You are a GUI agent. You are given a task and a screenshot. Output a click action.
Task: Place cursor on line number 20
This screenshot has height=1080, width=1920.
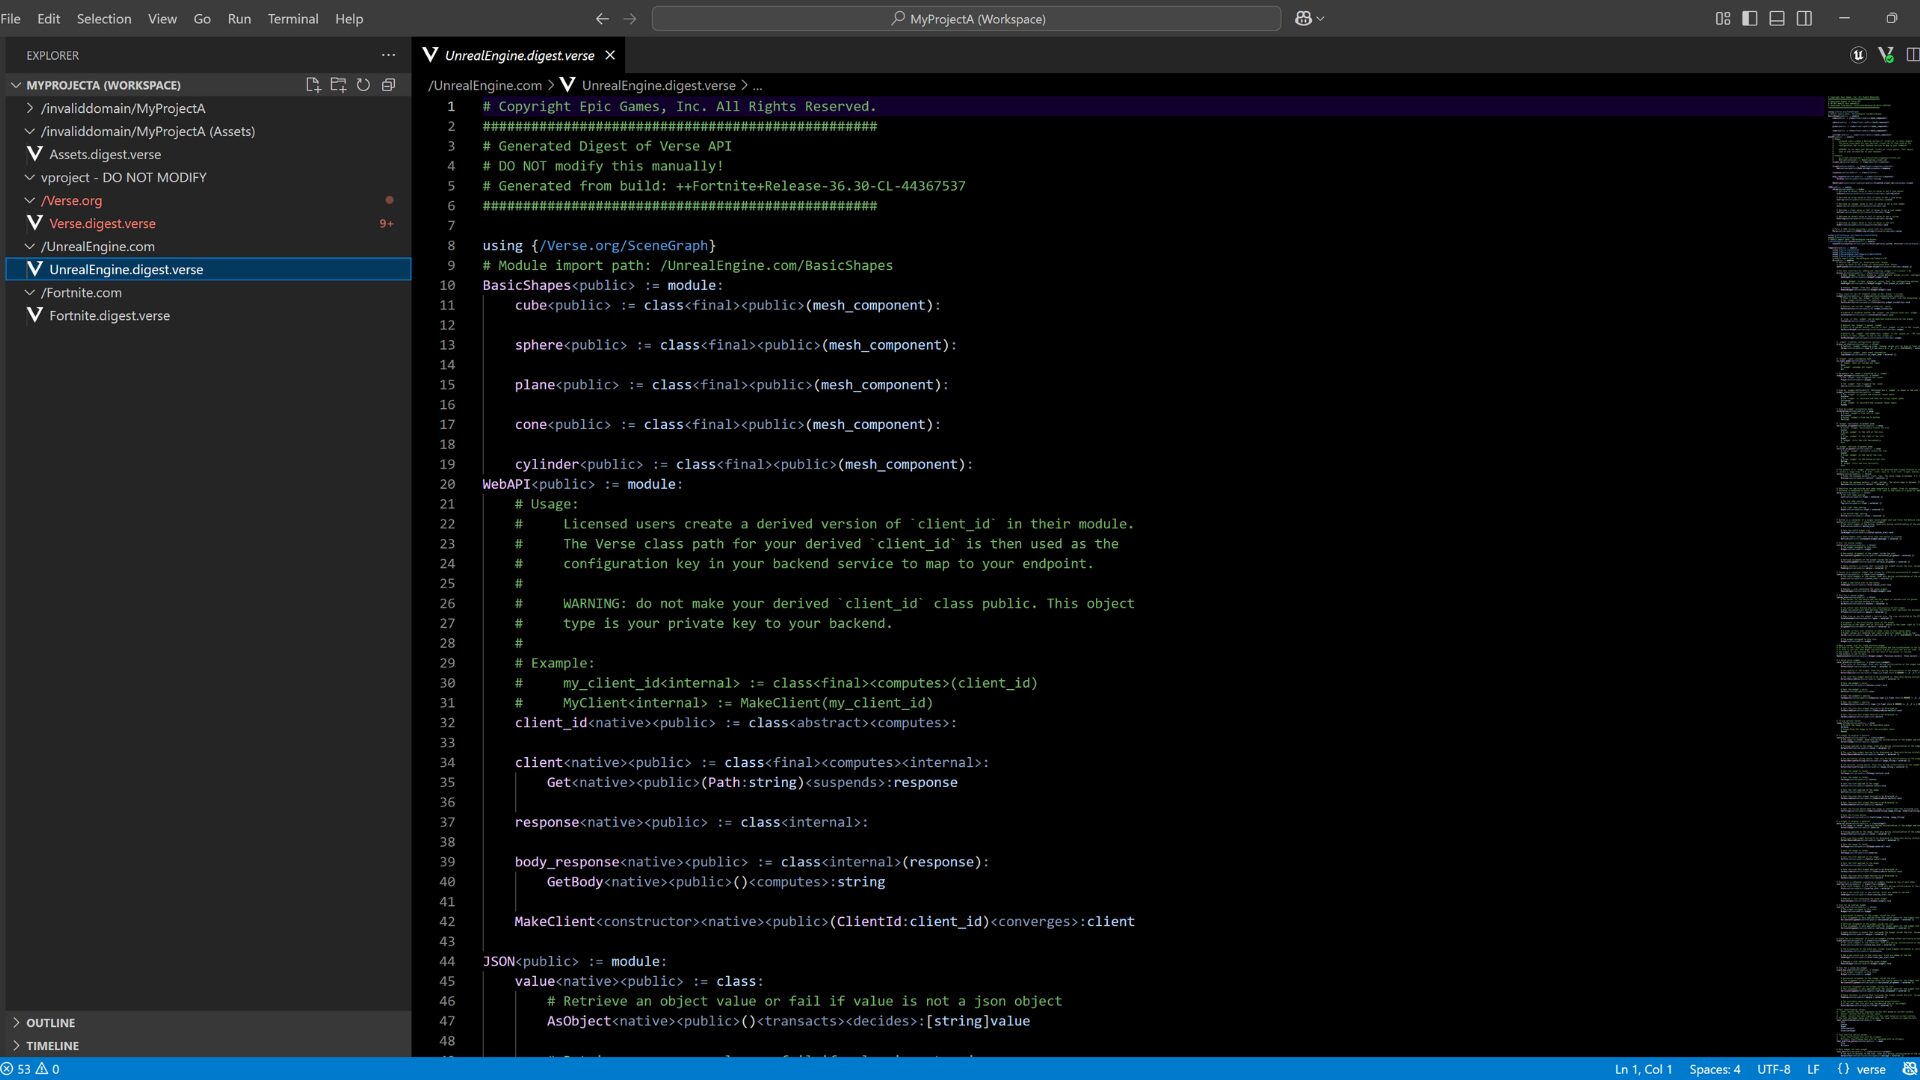[x=447, y=484]
